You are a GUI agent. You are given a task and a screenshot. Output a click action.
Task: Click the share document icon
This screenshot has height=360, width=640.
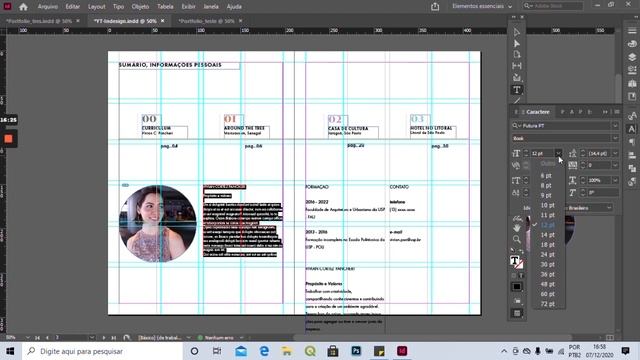point(435,7)
